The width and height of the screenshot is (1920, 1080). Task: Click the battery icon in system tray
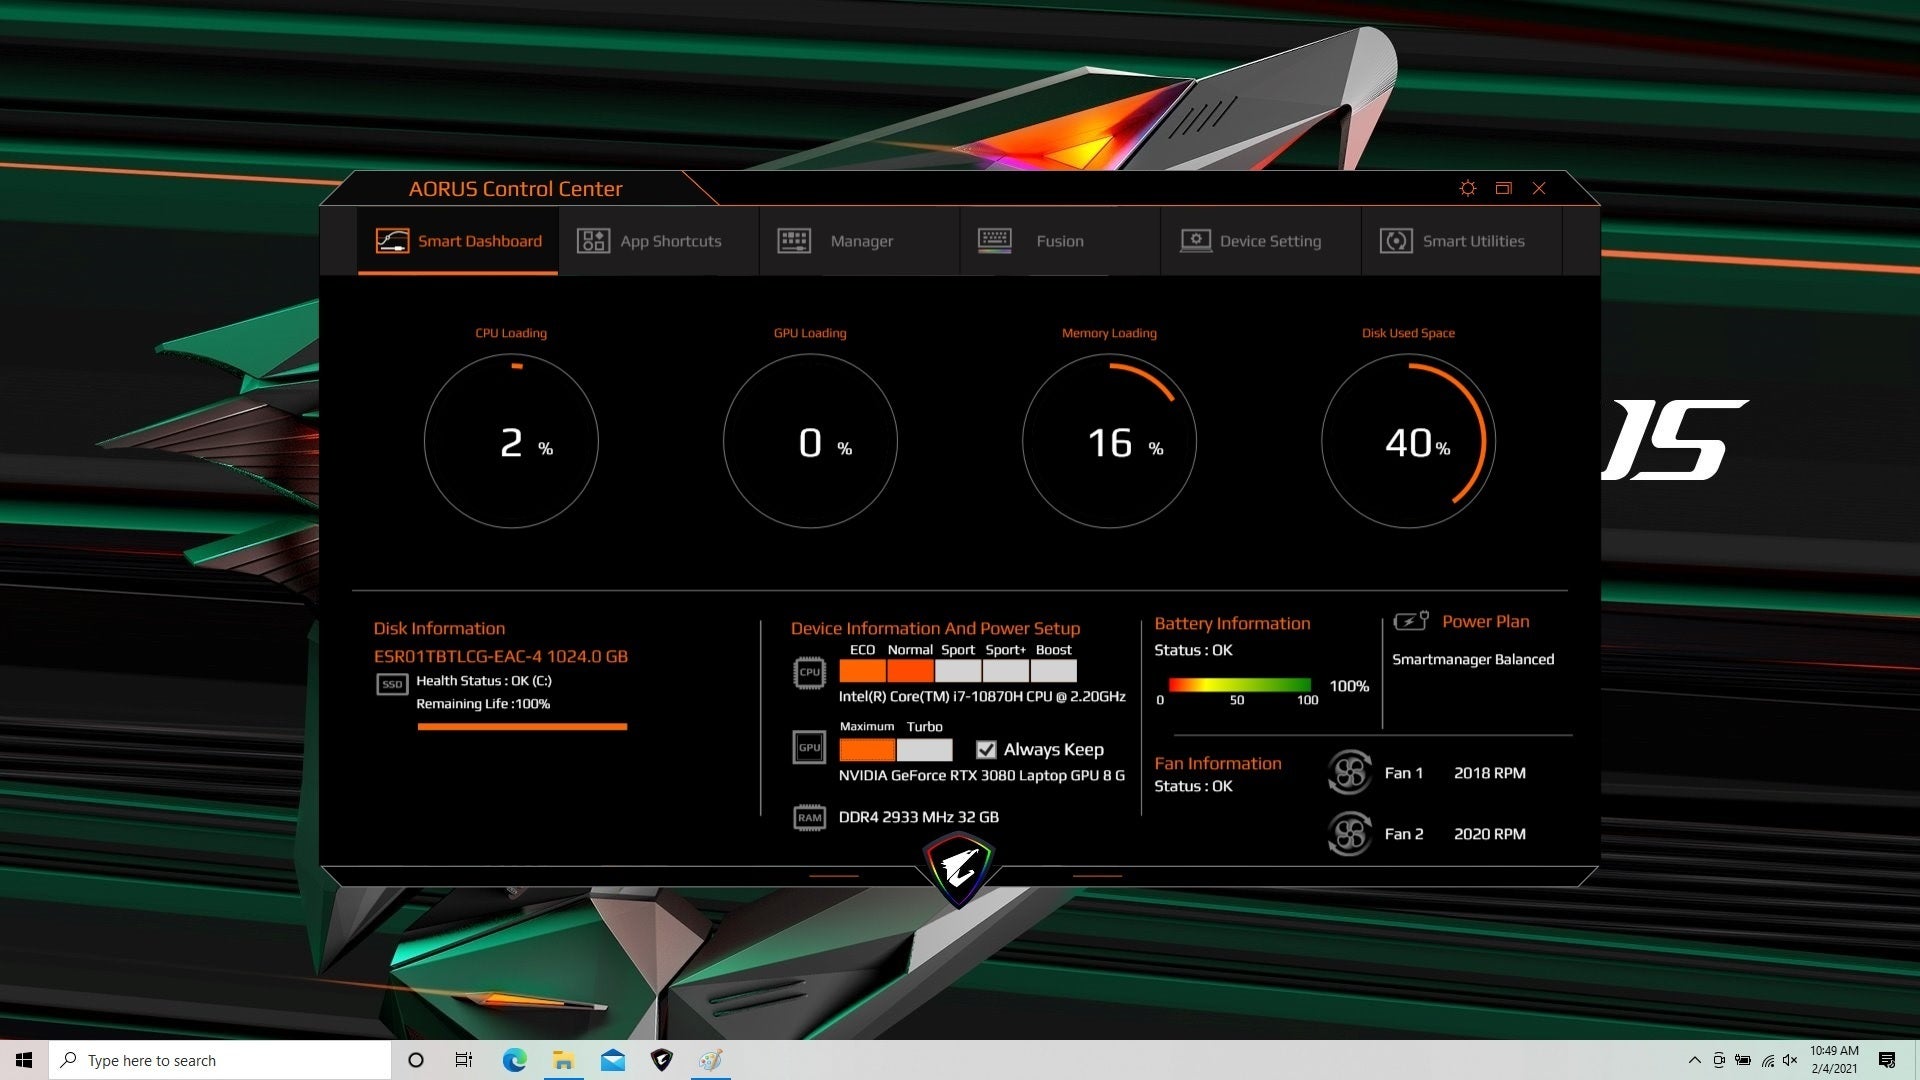[x=1743, y=1060]
